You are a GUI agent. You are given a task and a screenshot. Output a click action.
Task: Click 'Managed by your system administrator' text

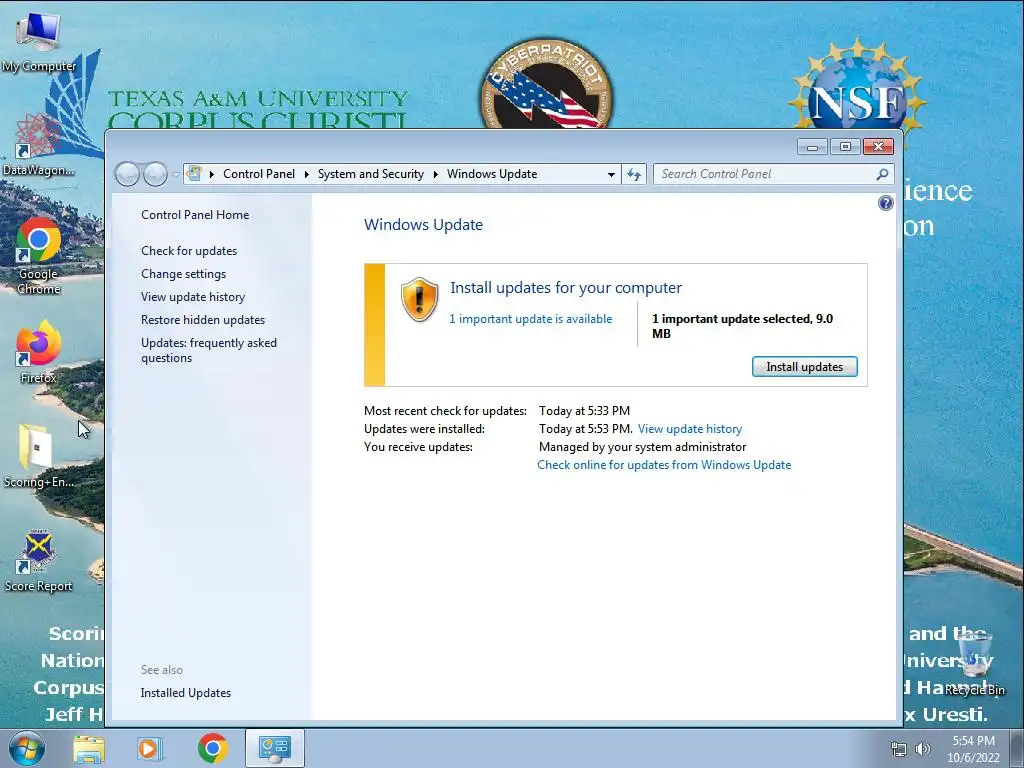click(642, 447)
